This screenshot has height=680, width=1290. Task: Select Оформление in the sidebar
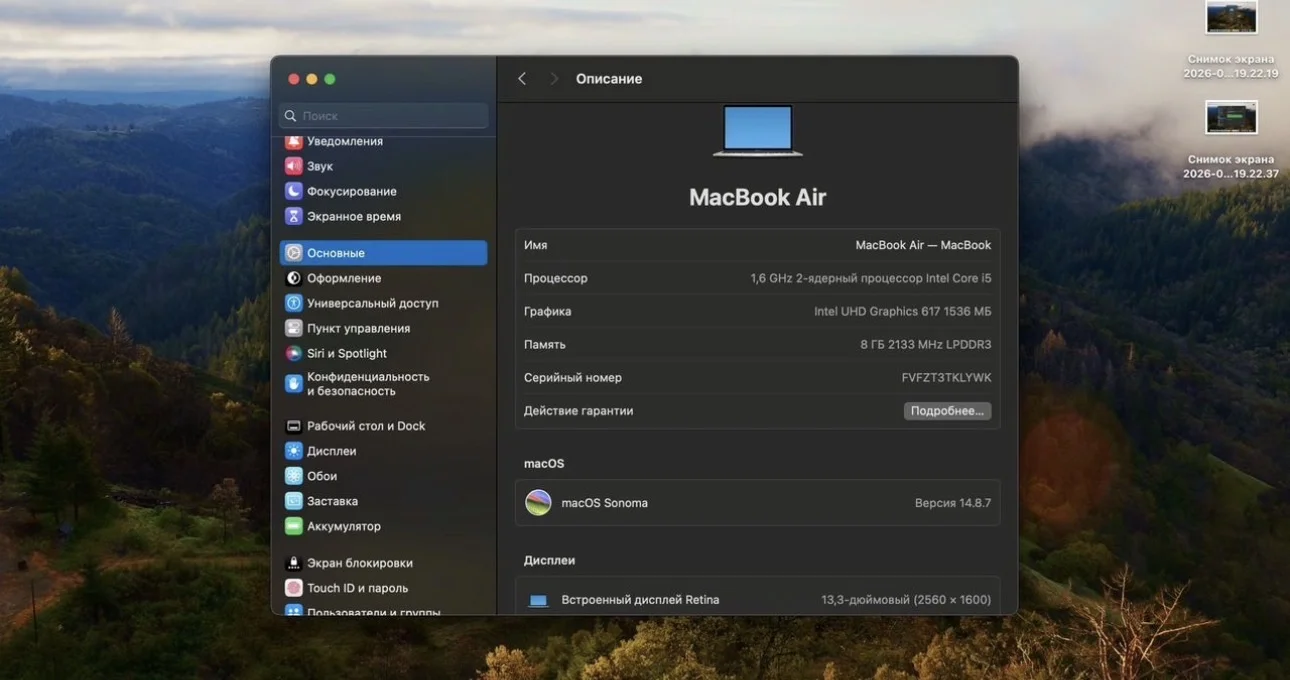344,278
